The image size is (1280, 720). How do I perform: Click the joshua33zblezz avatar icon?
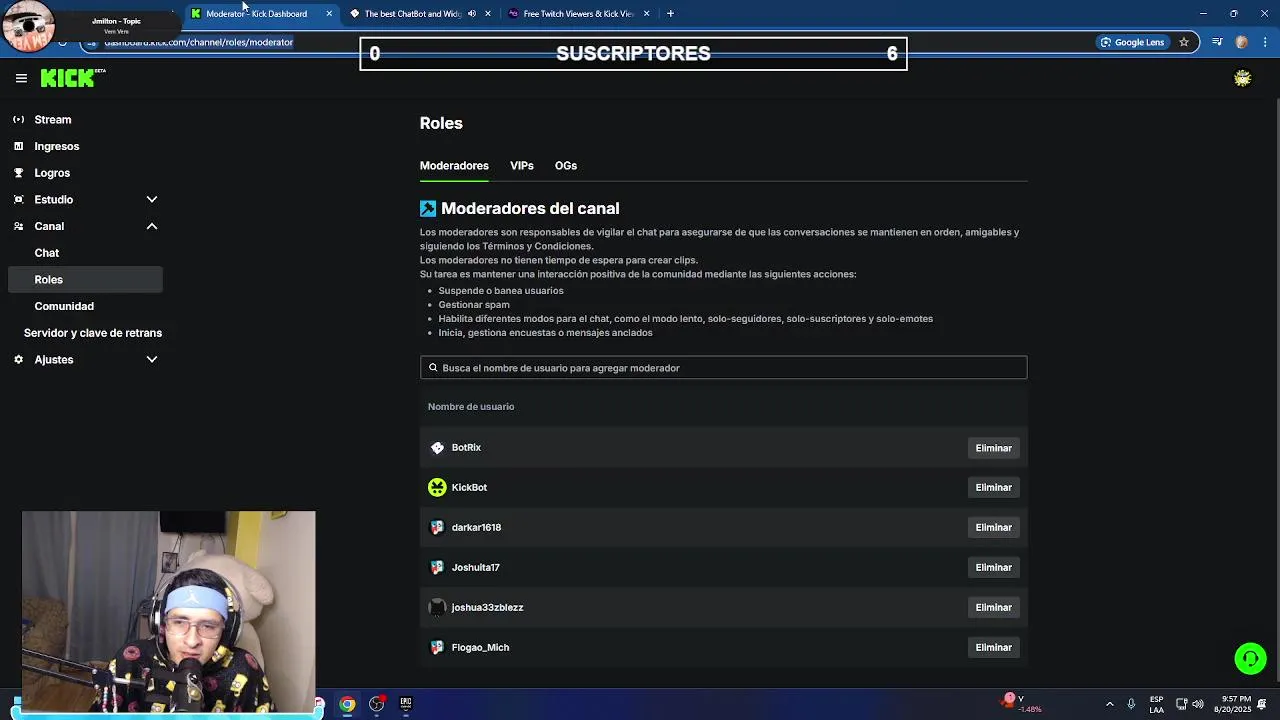click(437, 608)
